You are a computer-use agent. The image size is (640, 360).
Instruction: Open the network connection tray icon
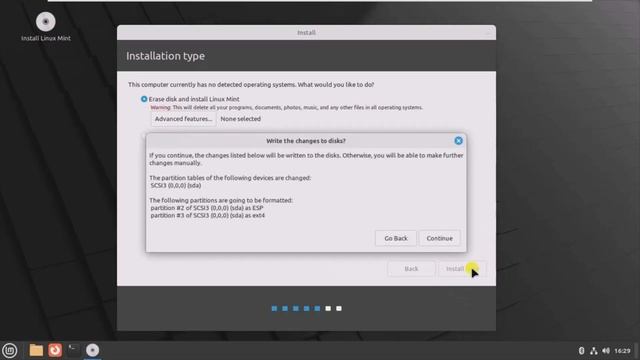pyautogui.click(x=594, y=351)
